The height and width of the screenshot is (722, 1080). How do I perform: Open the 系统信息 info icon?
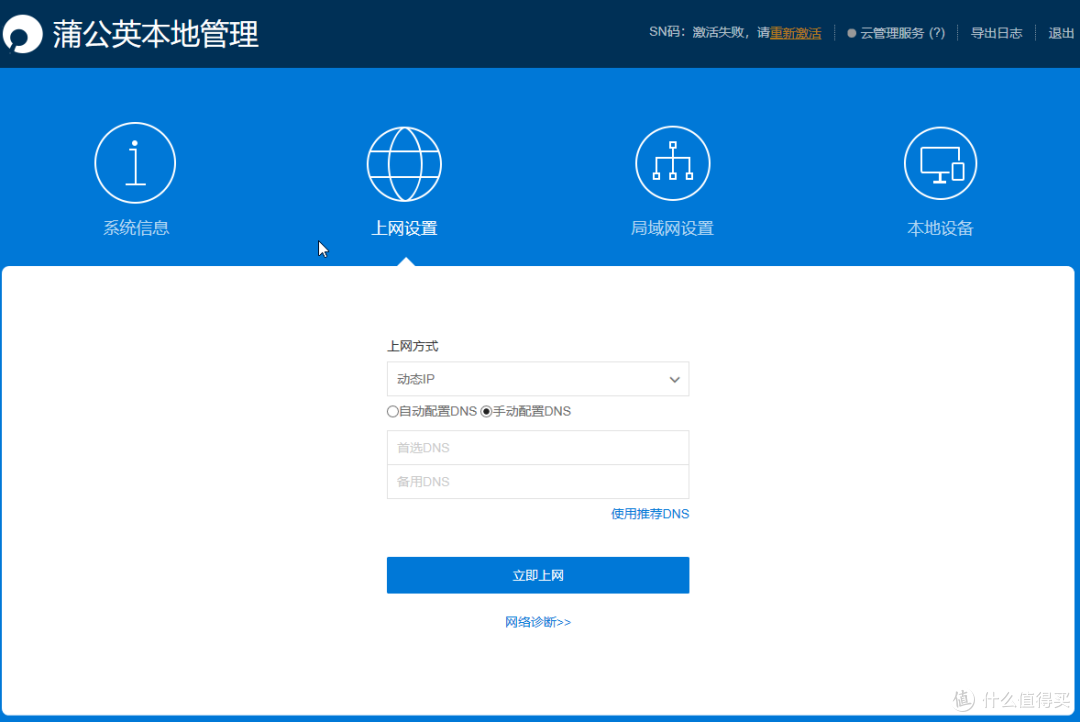point(135,163)
